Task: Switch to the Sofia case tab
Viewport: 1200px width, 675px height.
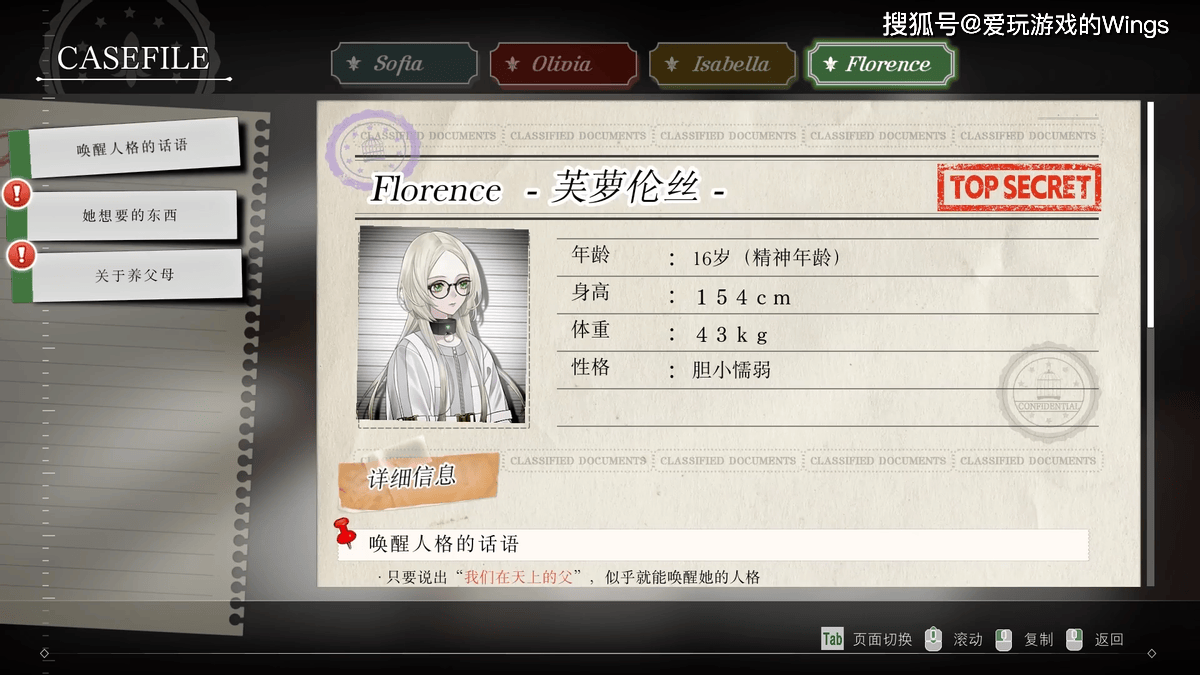Action: click(404, 64)
